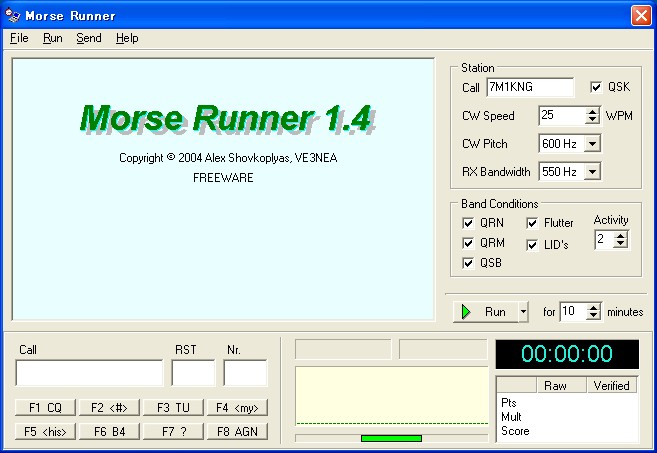Increase CW Speed with the up arrow
The width and height of the screenshot is (657, 453).
[x=592, y=111]
